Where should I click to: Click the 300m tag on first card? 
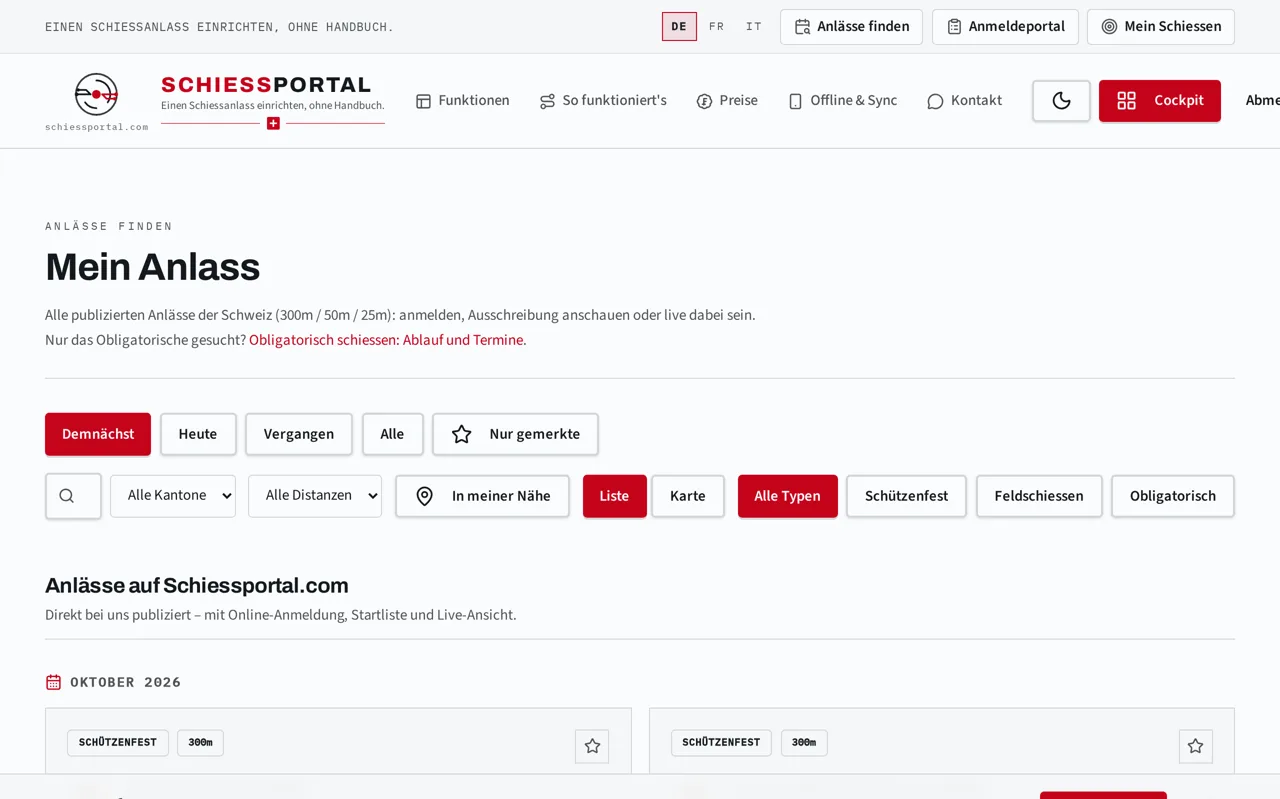[200, 743]
